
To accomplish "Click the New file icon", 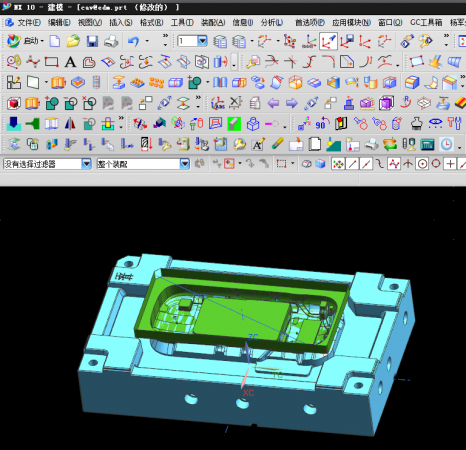I will pyautogui.click(x=55, y=41).
